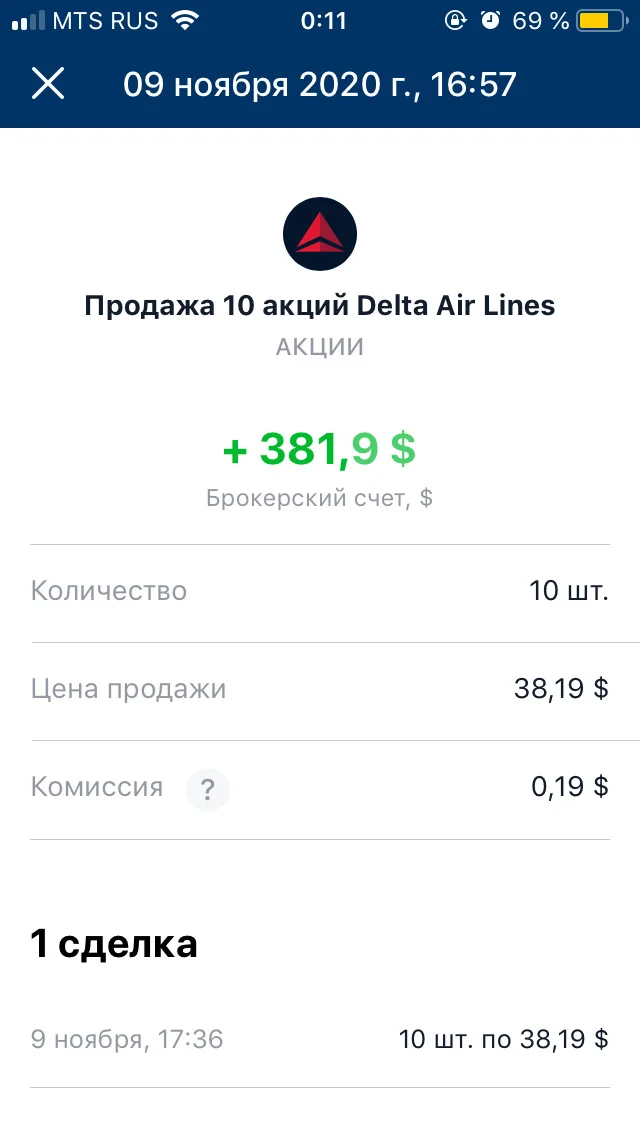Tap the battery indicator icon
The height and width of the screenshot is (1136, 640).
602,20
